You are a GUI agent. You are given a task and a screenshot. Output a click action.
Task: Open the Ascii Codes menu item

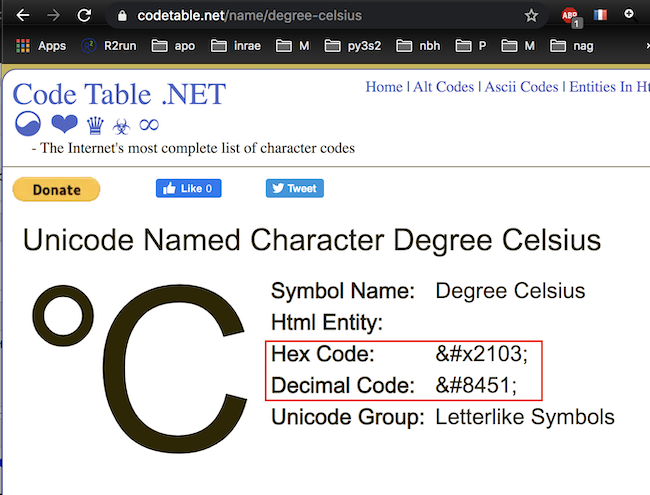pyautogui.click(x=521, y=87)
